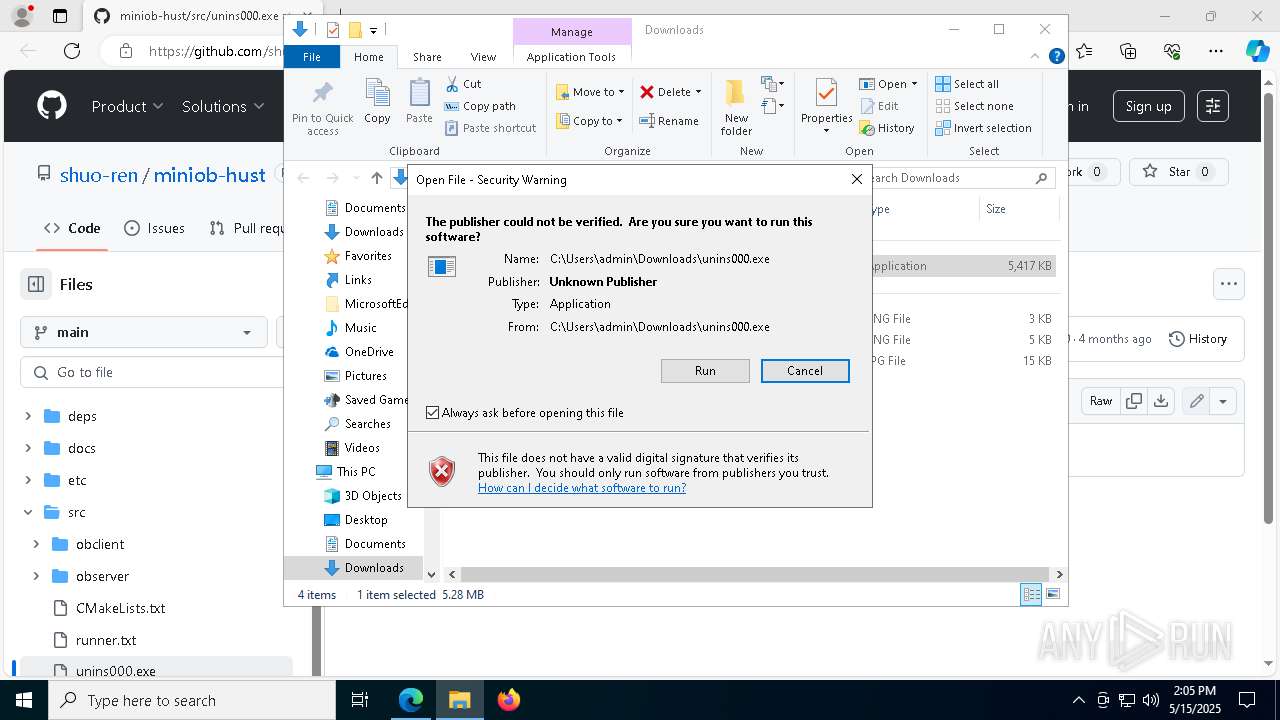Click the horizontal scrollbar in file list

[756, 574]
